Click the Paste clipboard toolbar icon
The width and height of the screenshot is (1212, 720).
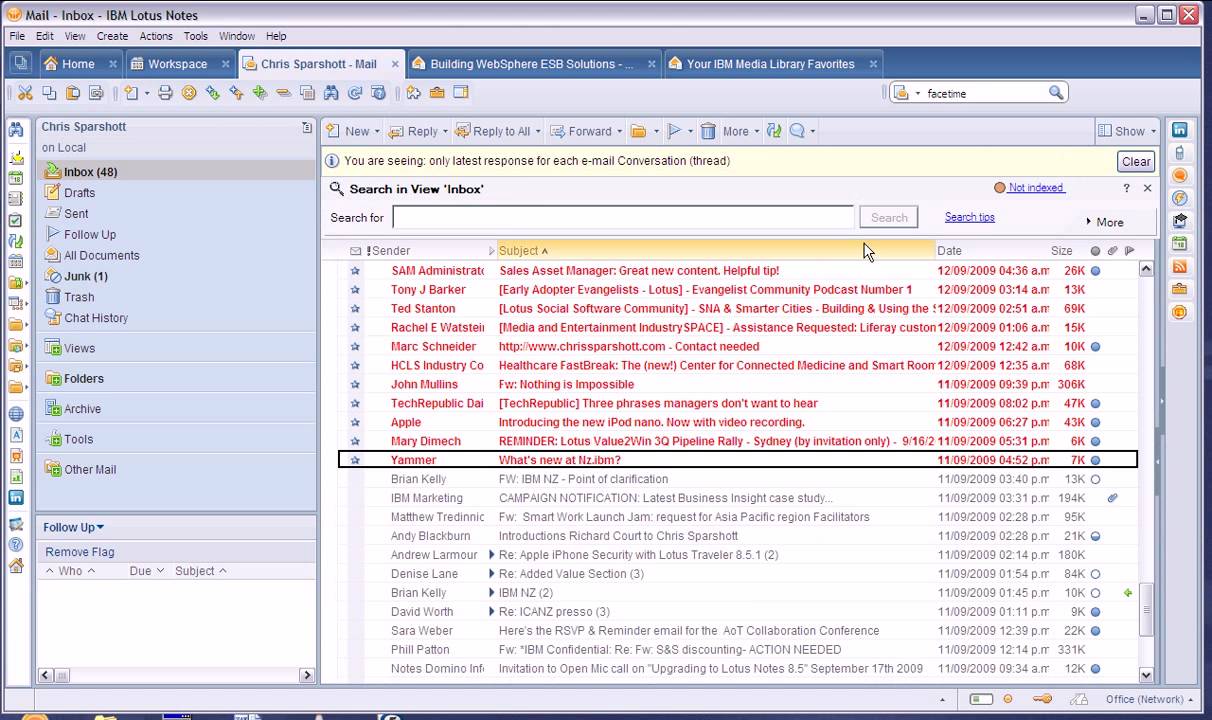click(x=72, y=93)
